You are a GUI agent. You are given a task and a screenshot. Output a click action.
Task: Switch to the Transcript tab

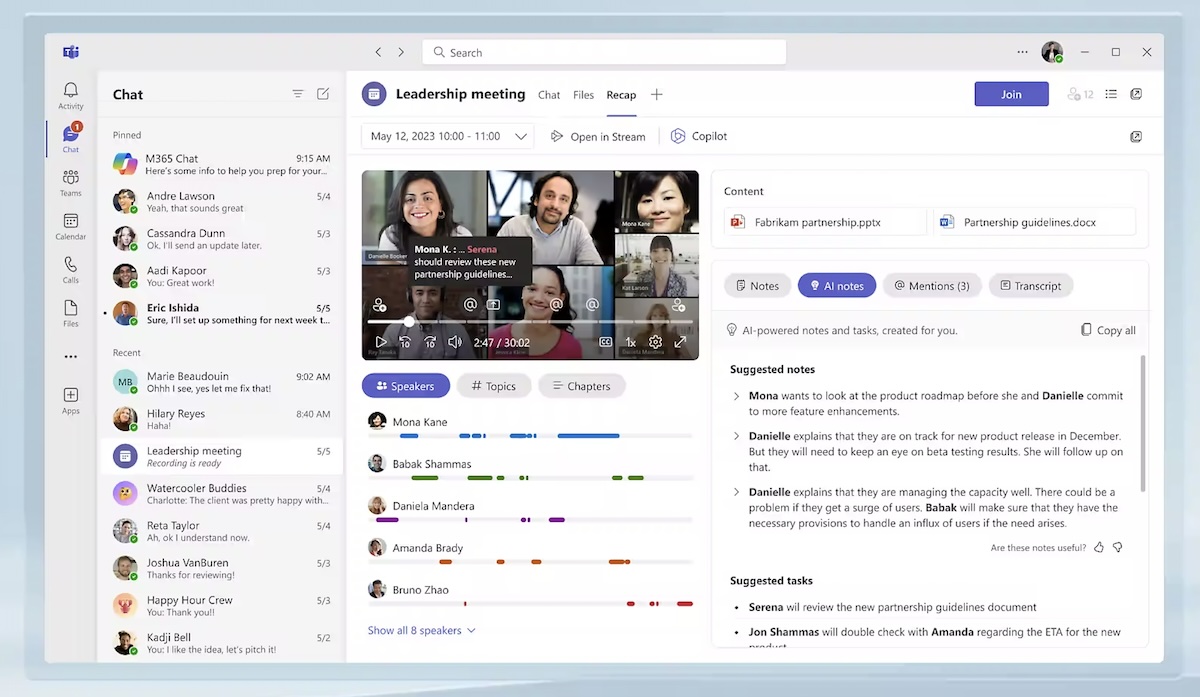1030,285
